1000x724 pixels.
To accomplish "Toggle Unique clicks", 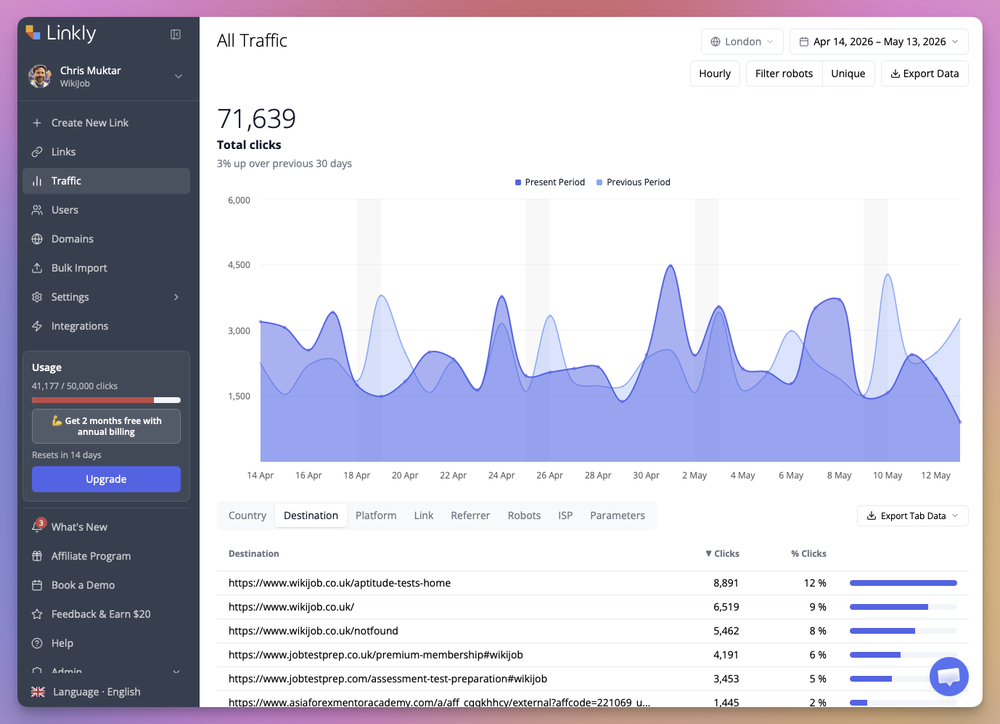I will (848, 73).
